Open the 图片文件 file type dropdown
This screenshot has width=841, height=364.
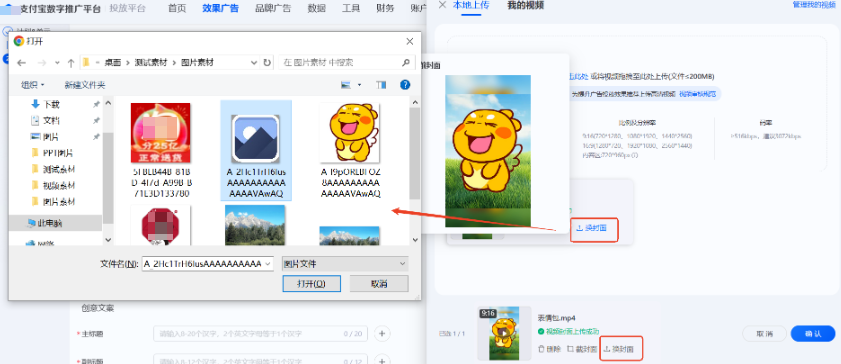click(x=345, y=264)
